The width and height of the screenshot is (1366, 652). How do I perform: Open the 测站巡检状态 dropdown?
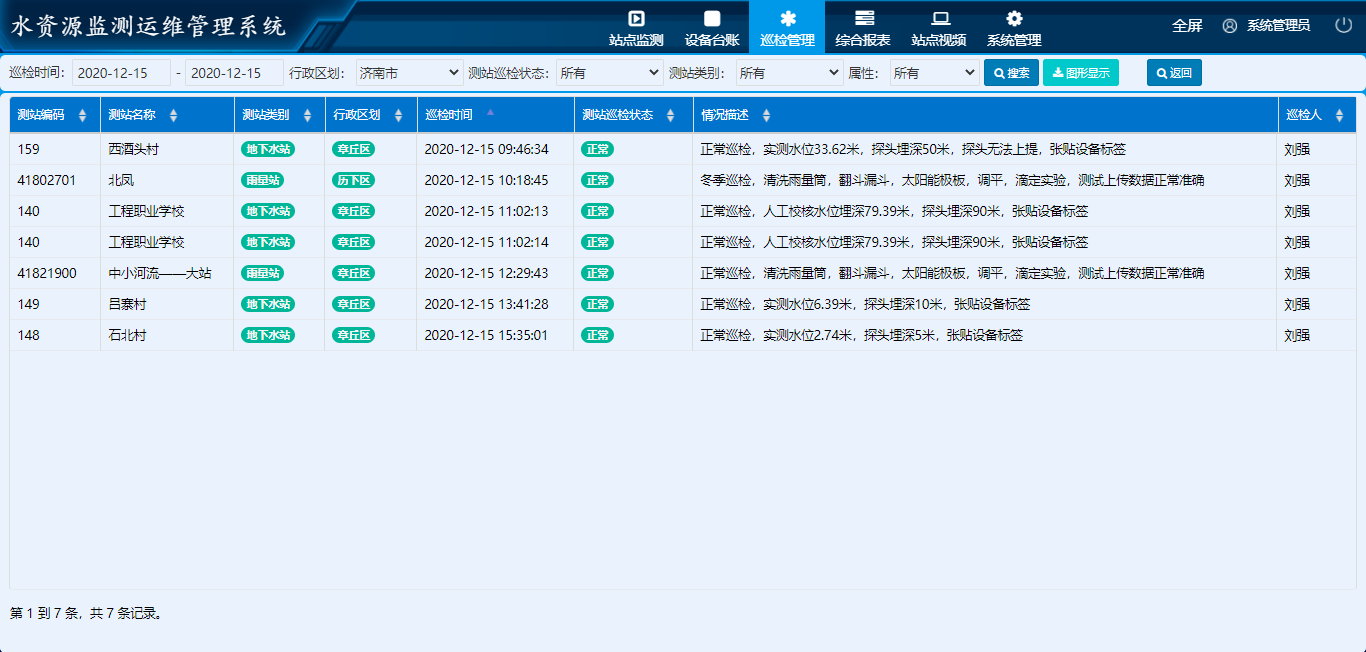[609, 73]
